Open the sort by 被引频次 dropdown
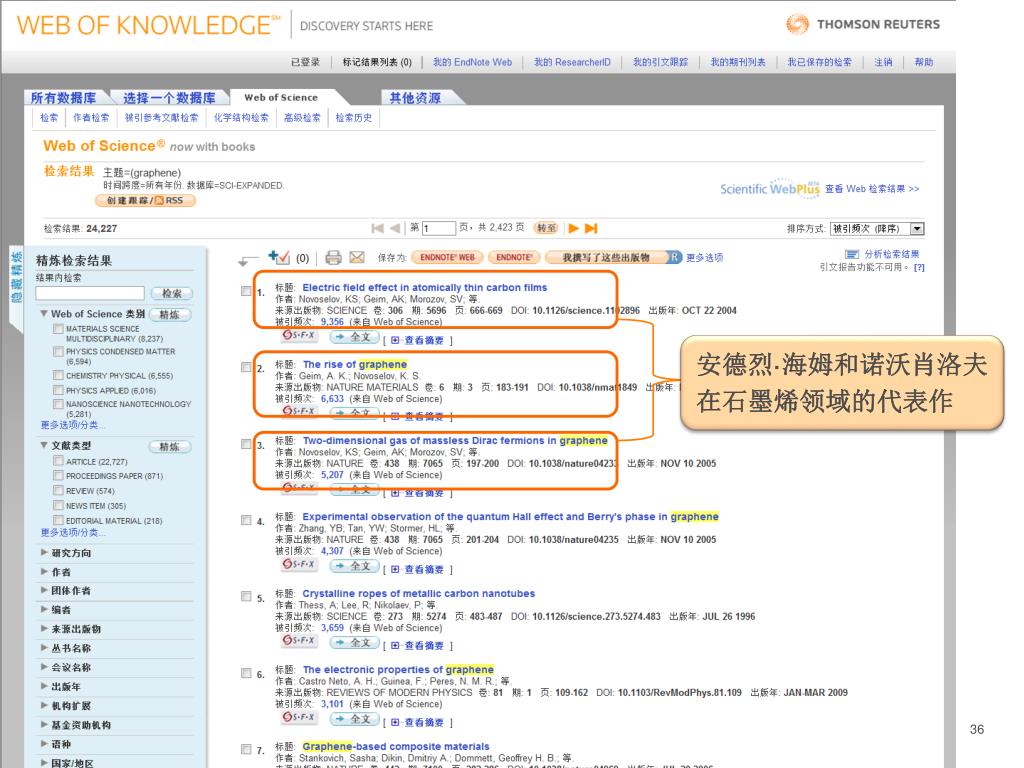The image size is (1024, 768). tap(877, 229)
